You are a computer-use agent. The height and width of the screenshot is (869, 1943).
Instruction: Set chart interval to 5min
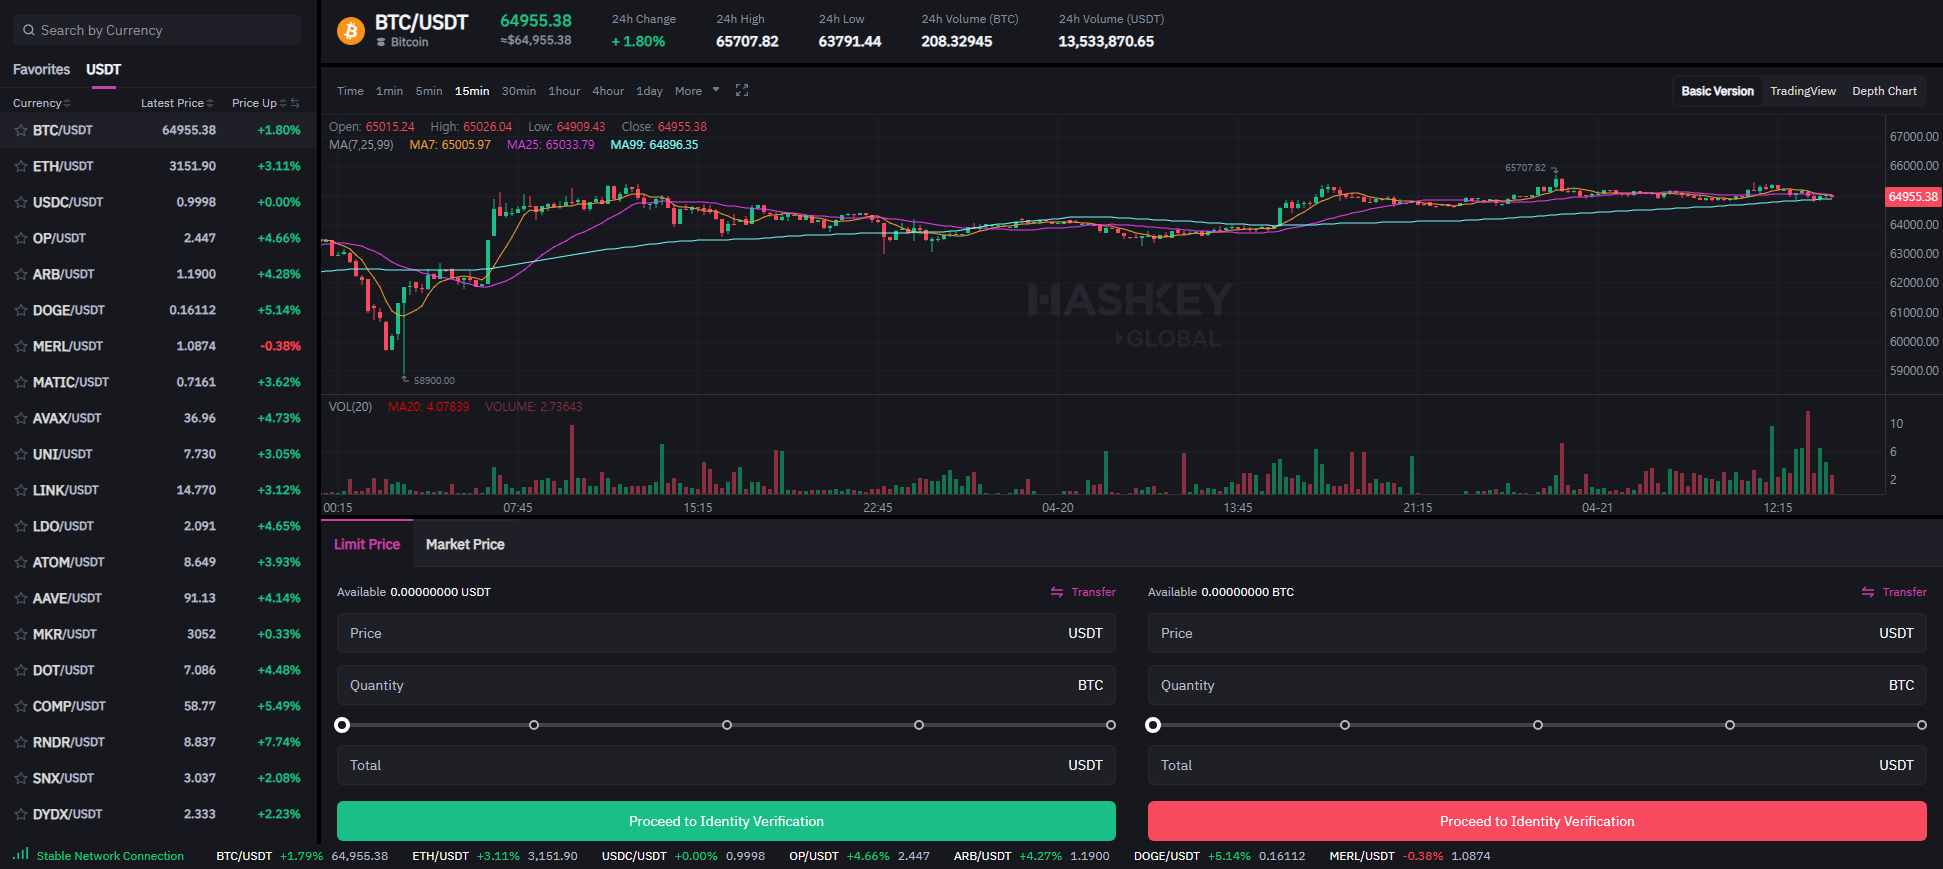coord(429,91)
